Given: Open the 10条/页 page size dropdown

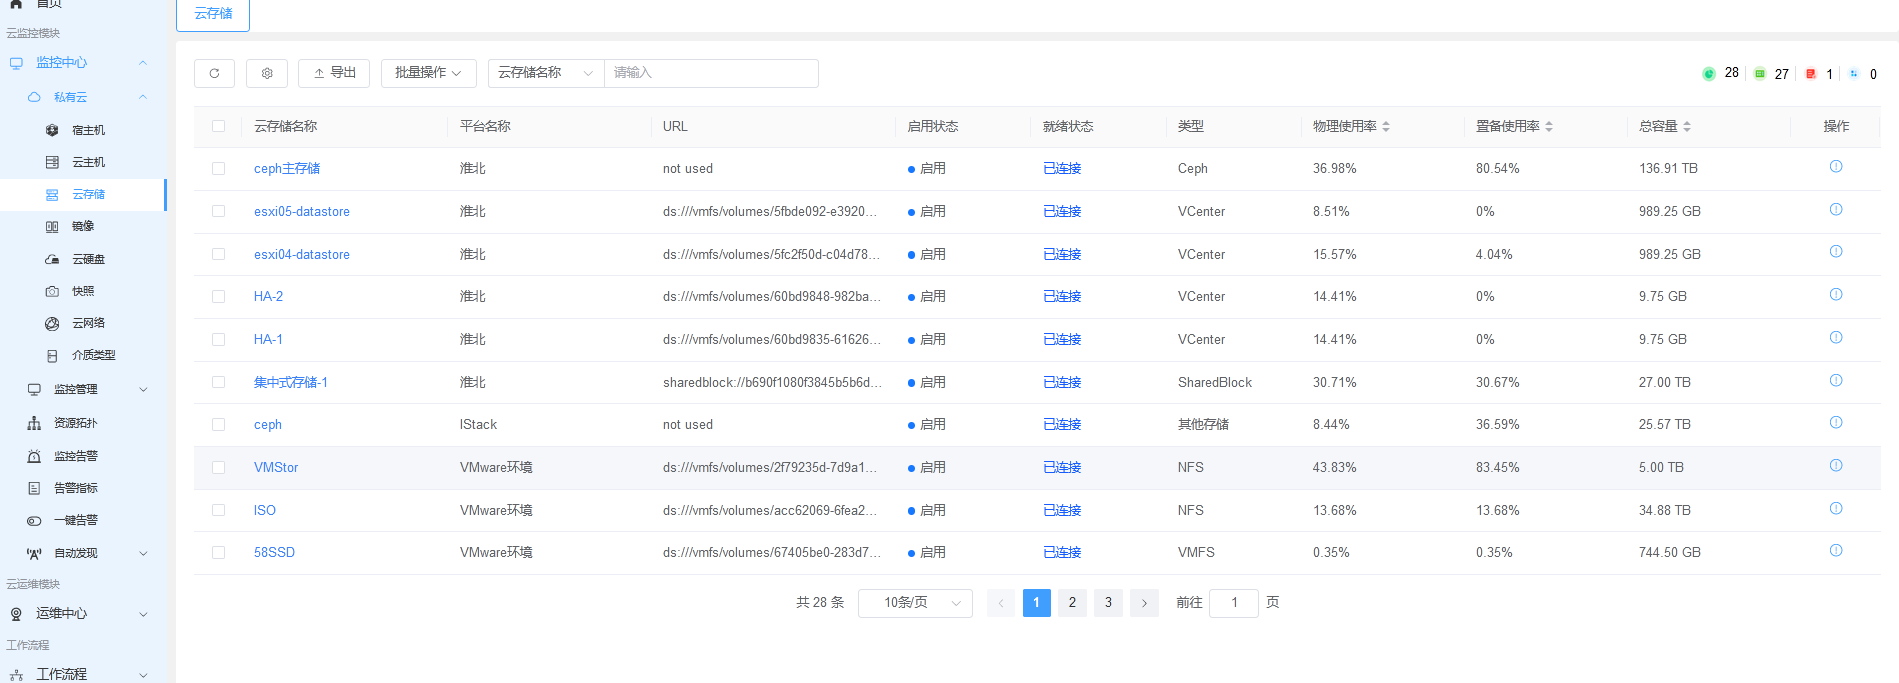Looking at the screenshot, I should [x=915, y=603].
